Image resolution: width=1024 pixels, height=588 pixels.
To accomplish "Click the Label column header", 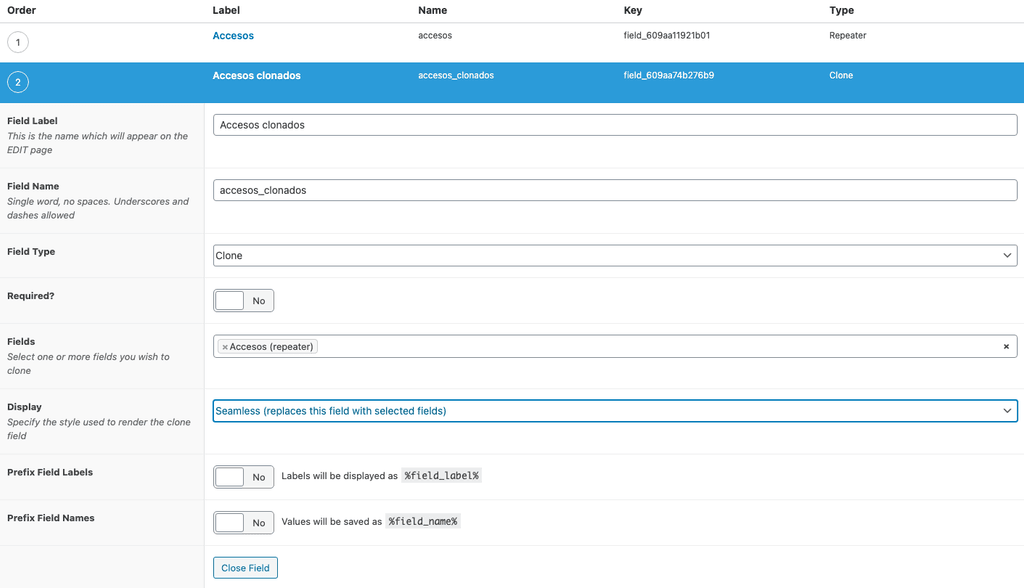I will [226, 10].
